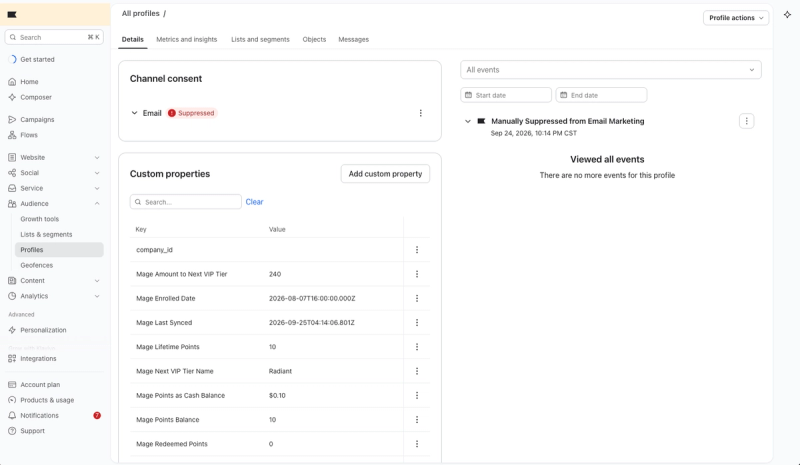Image resolution: width=800 pixels, height=465 pixels.
Task: Expand the Analytics menu chevron
Action: [x=97, y=296]
